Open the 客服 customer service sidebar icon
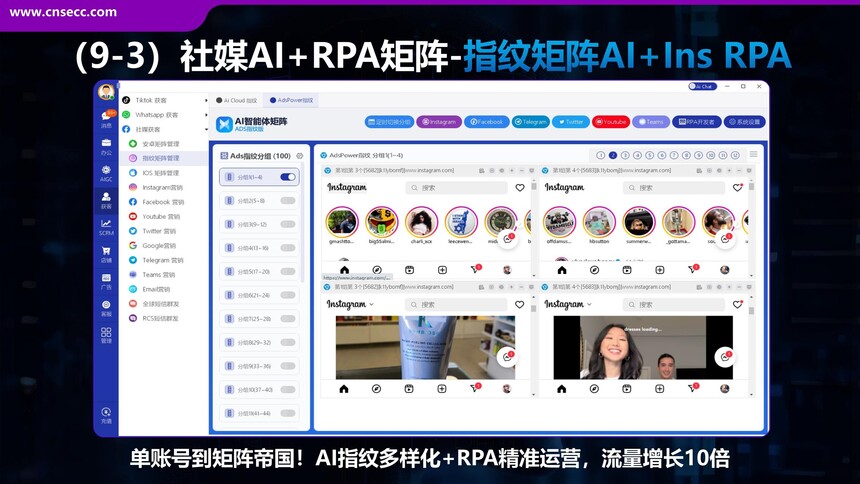 [106, 308]
